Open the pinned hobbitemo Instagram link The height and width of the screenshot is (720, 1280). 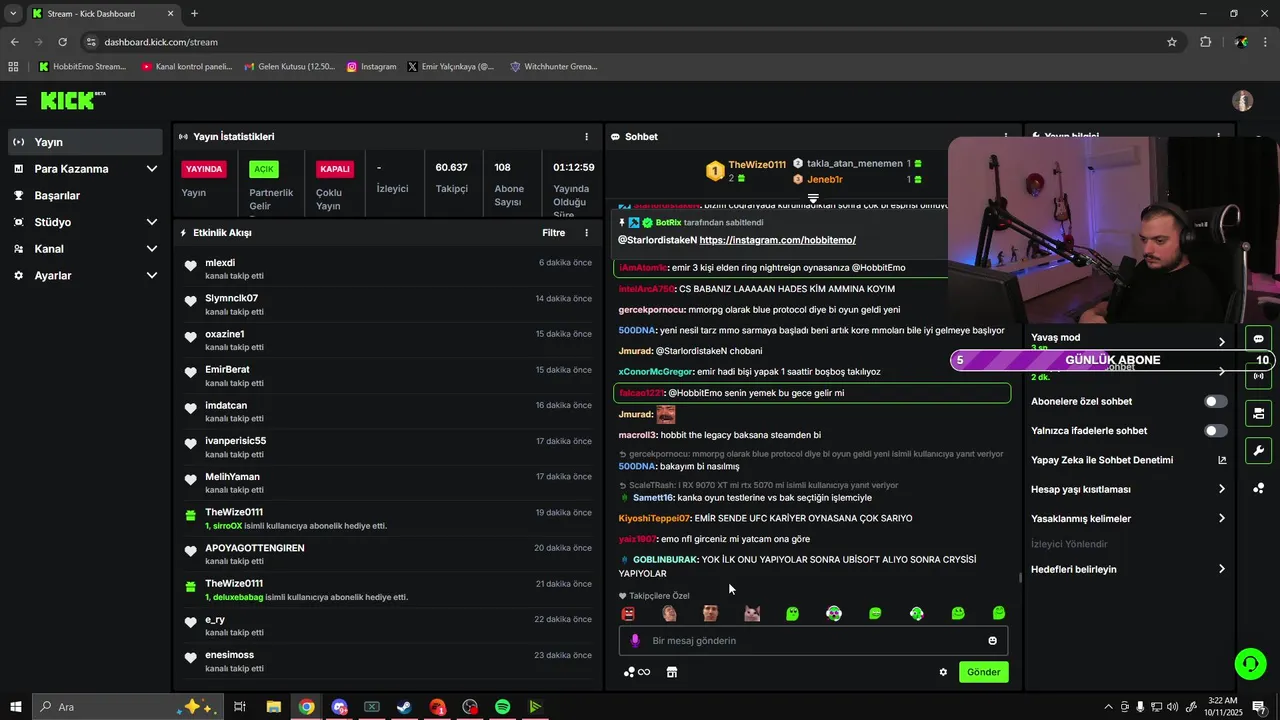pos(777,240)
